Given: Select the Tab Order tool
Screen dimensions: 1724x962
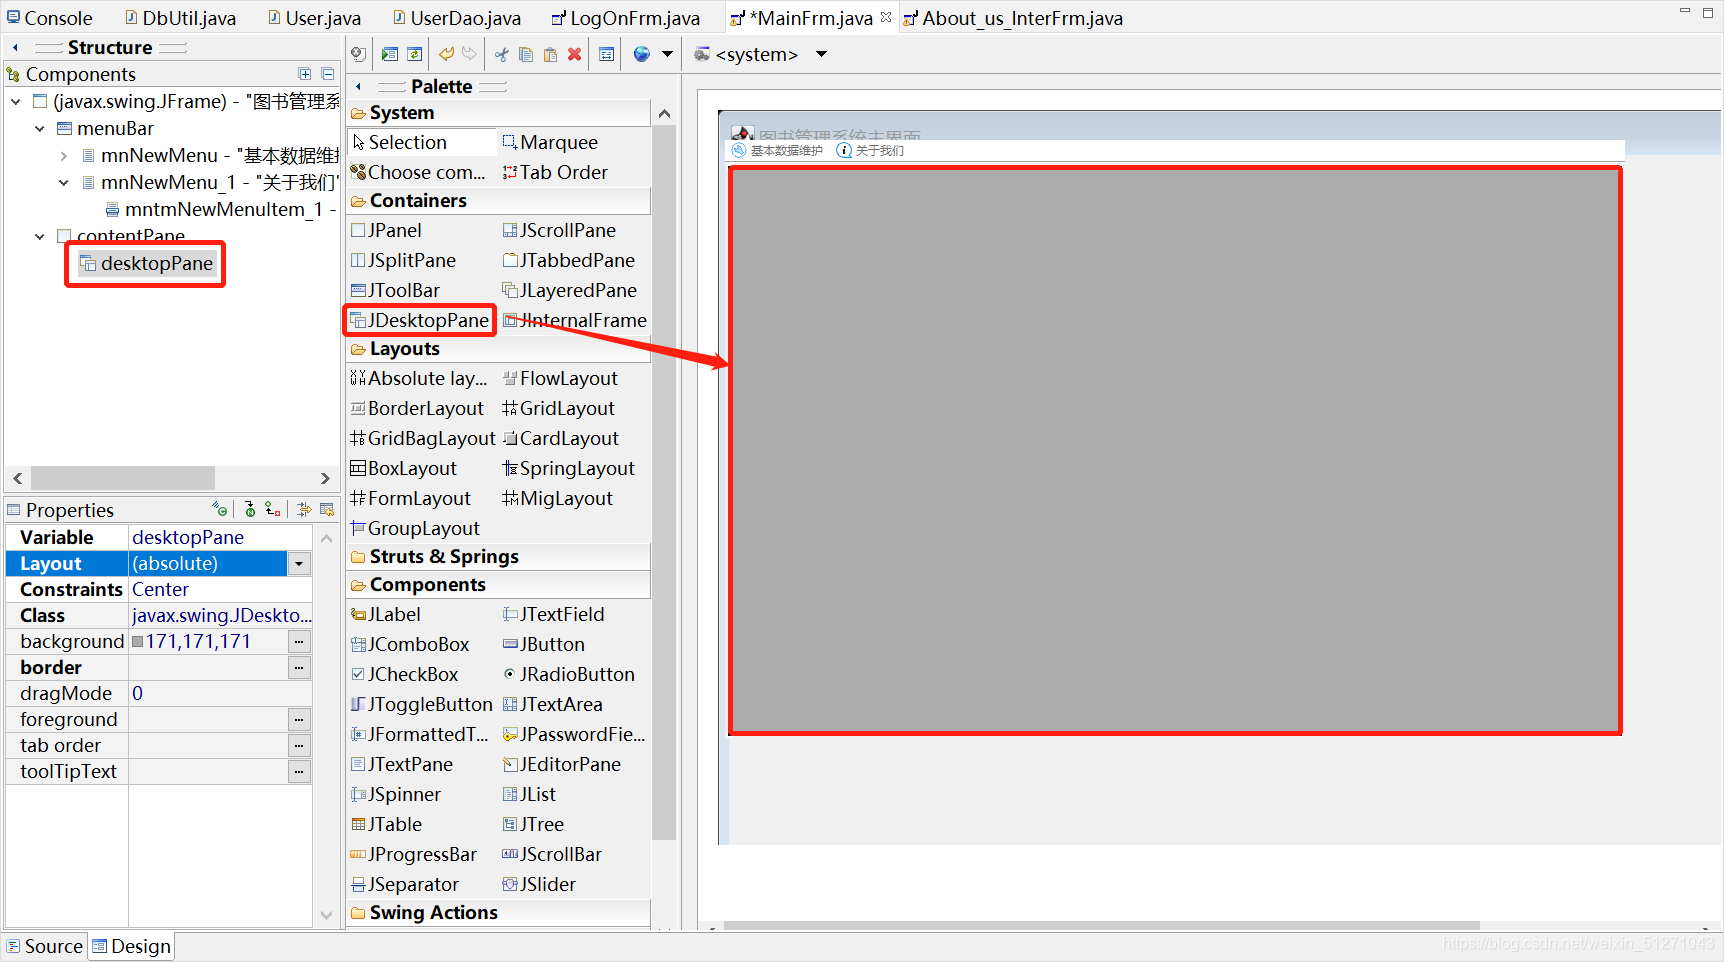Looking at the screenshot, I should 563,172.
